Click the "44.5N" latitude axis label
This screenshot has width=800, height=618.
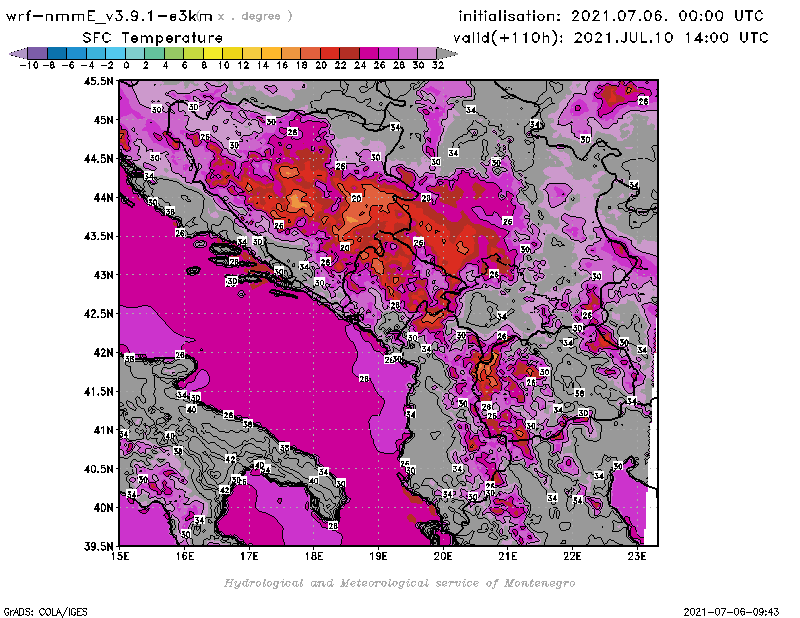(x=98, y=159)
